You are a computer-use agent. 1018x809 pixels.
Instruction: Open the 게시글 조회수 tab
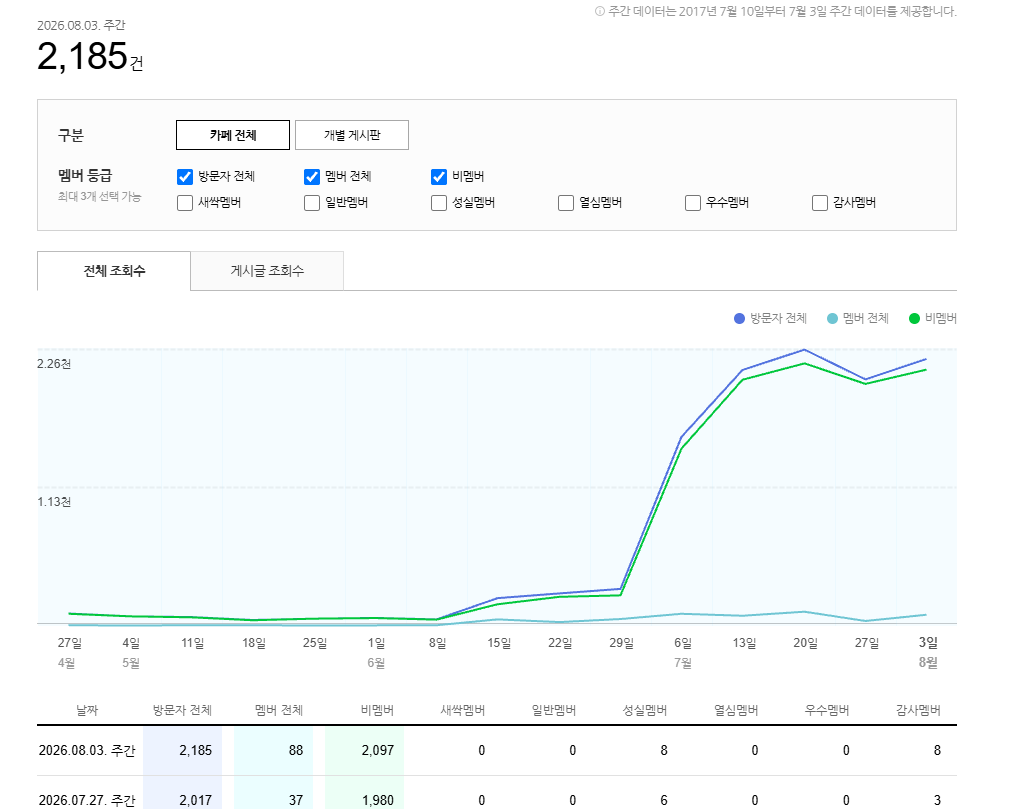point(267,271)
